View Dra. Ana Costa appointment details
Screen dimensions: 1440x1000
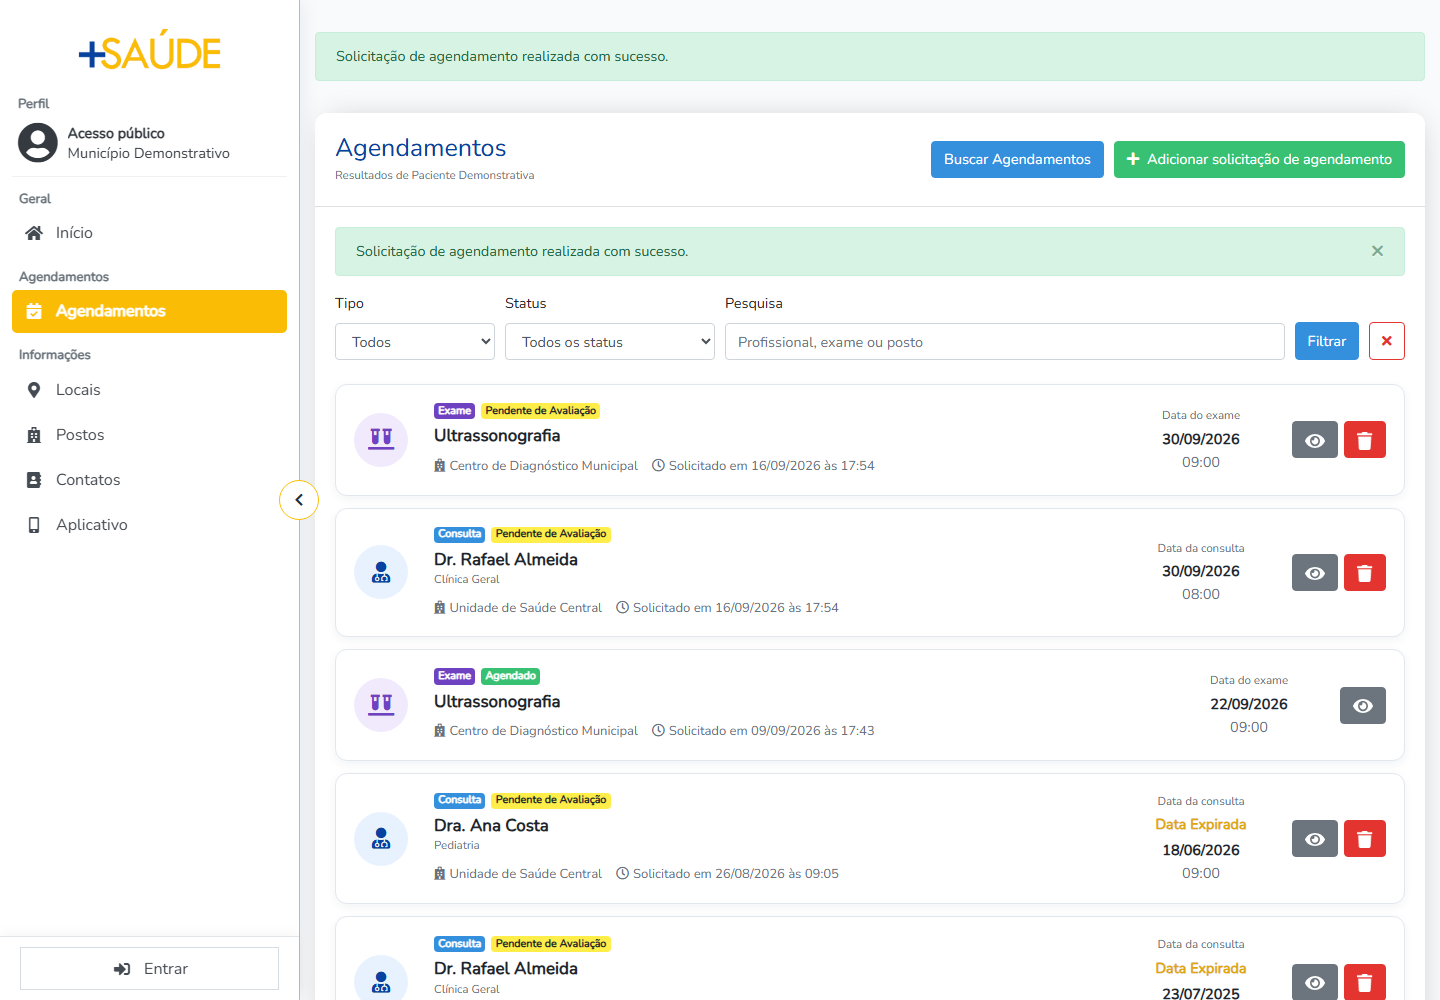pyautogui.click(x=1315, y=839)
